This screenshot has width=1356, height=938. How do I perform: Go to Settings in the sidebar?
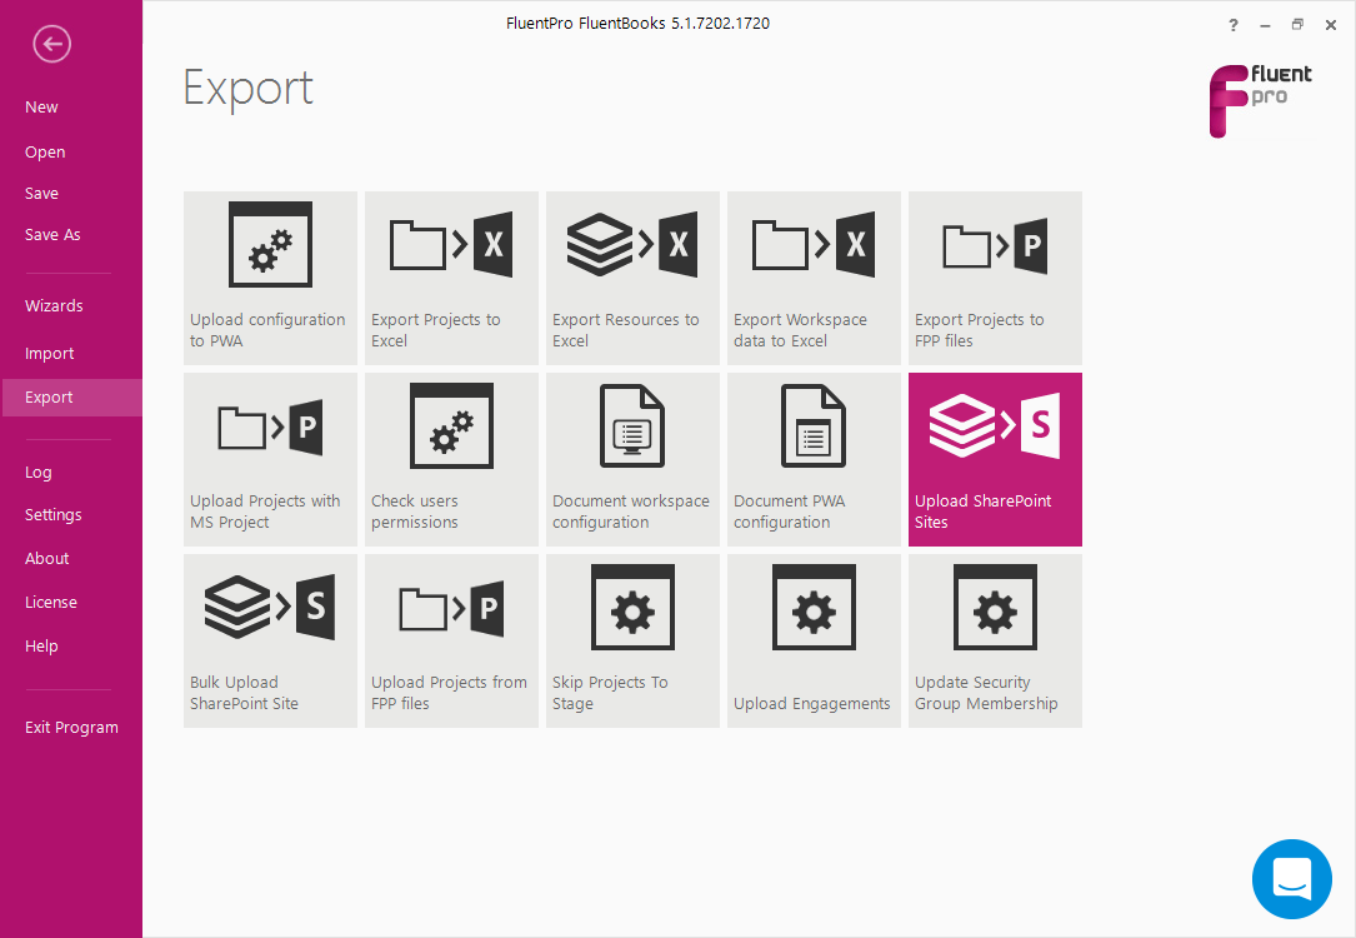click(53, 515)
